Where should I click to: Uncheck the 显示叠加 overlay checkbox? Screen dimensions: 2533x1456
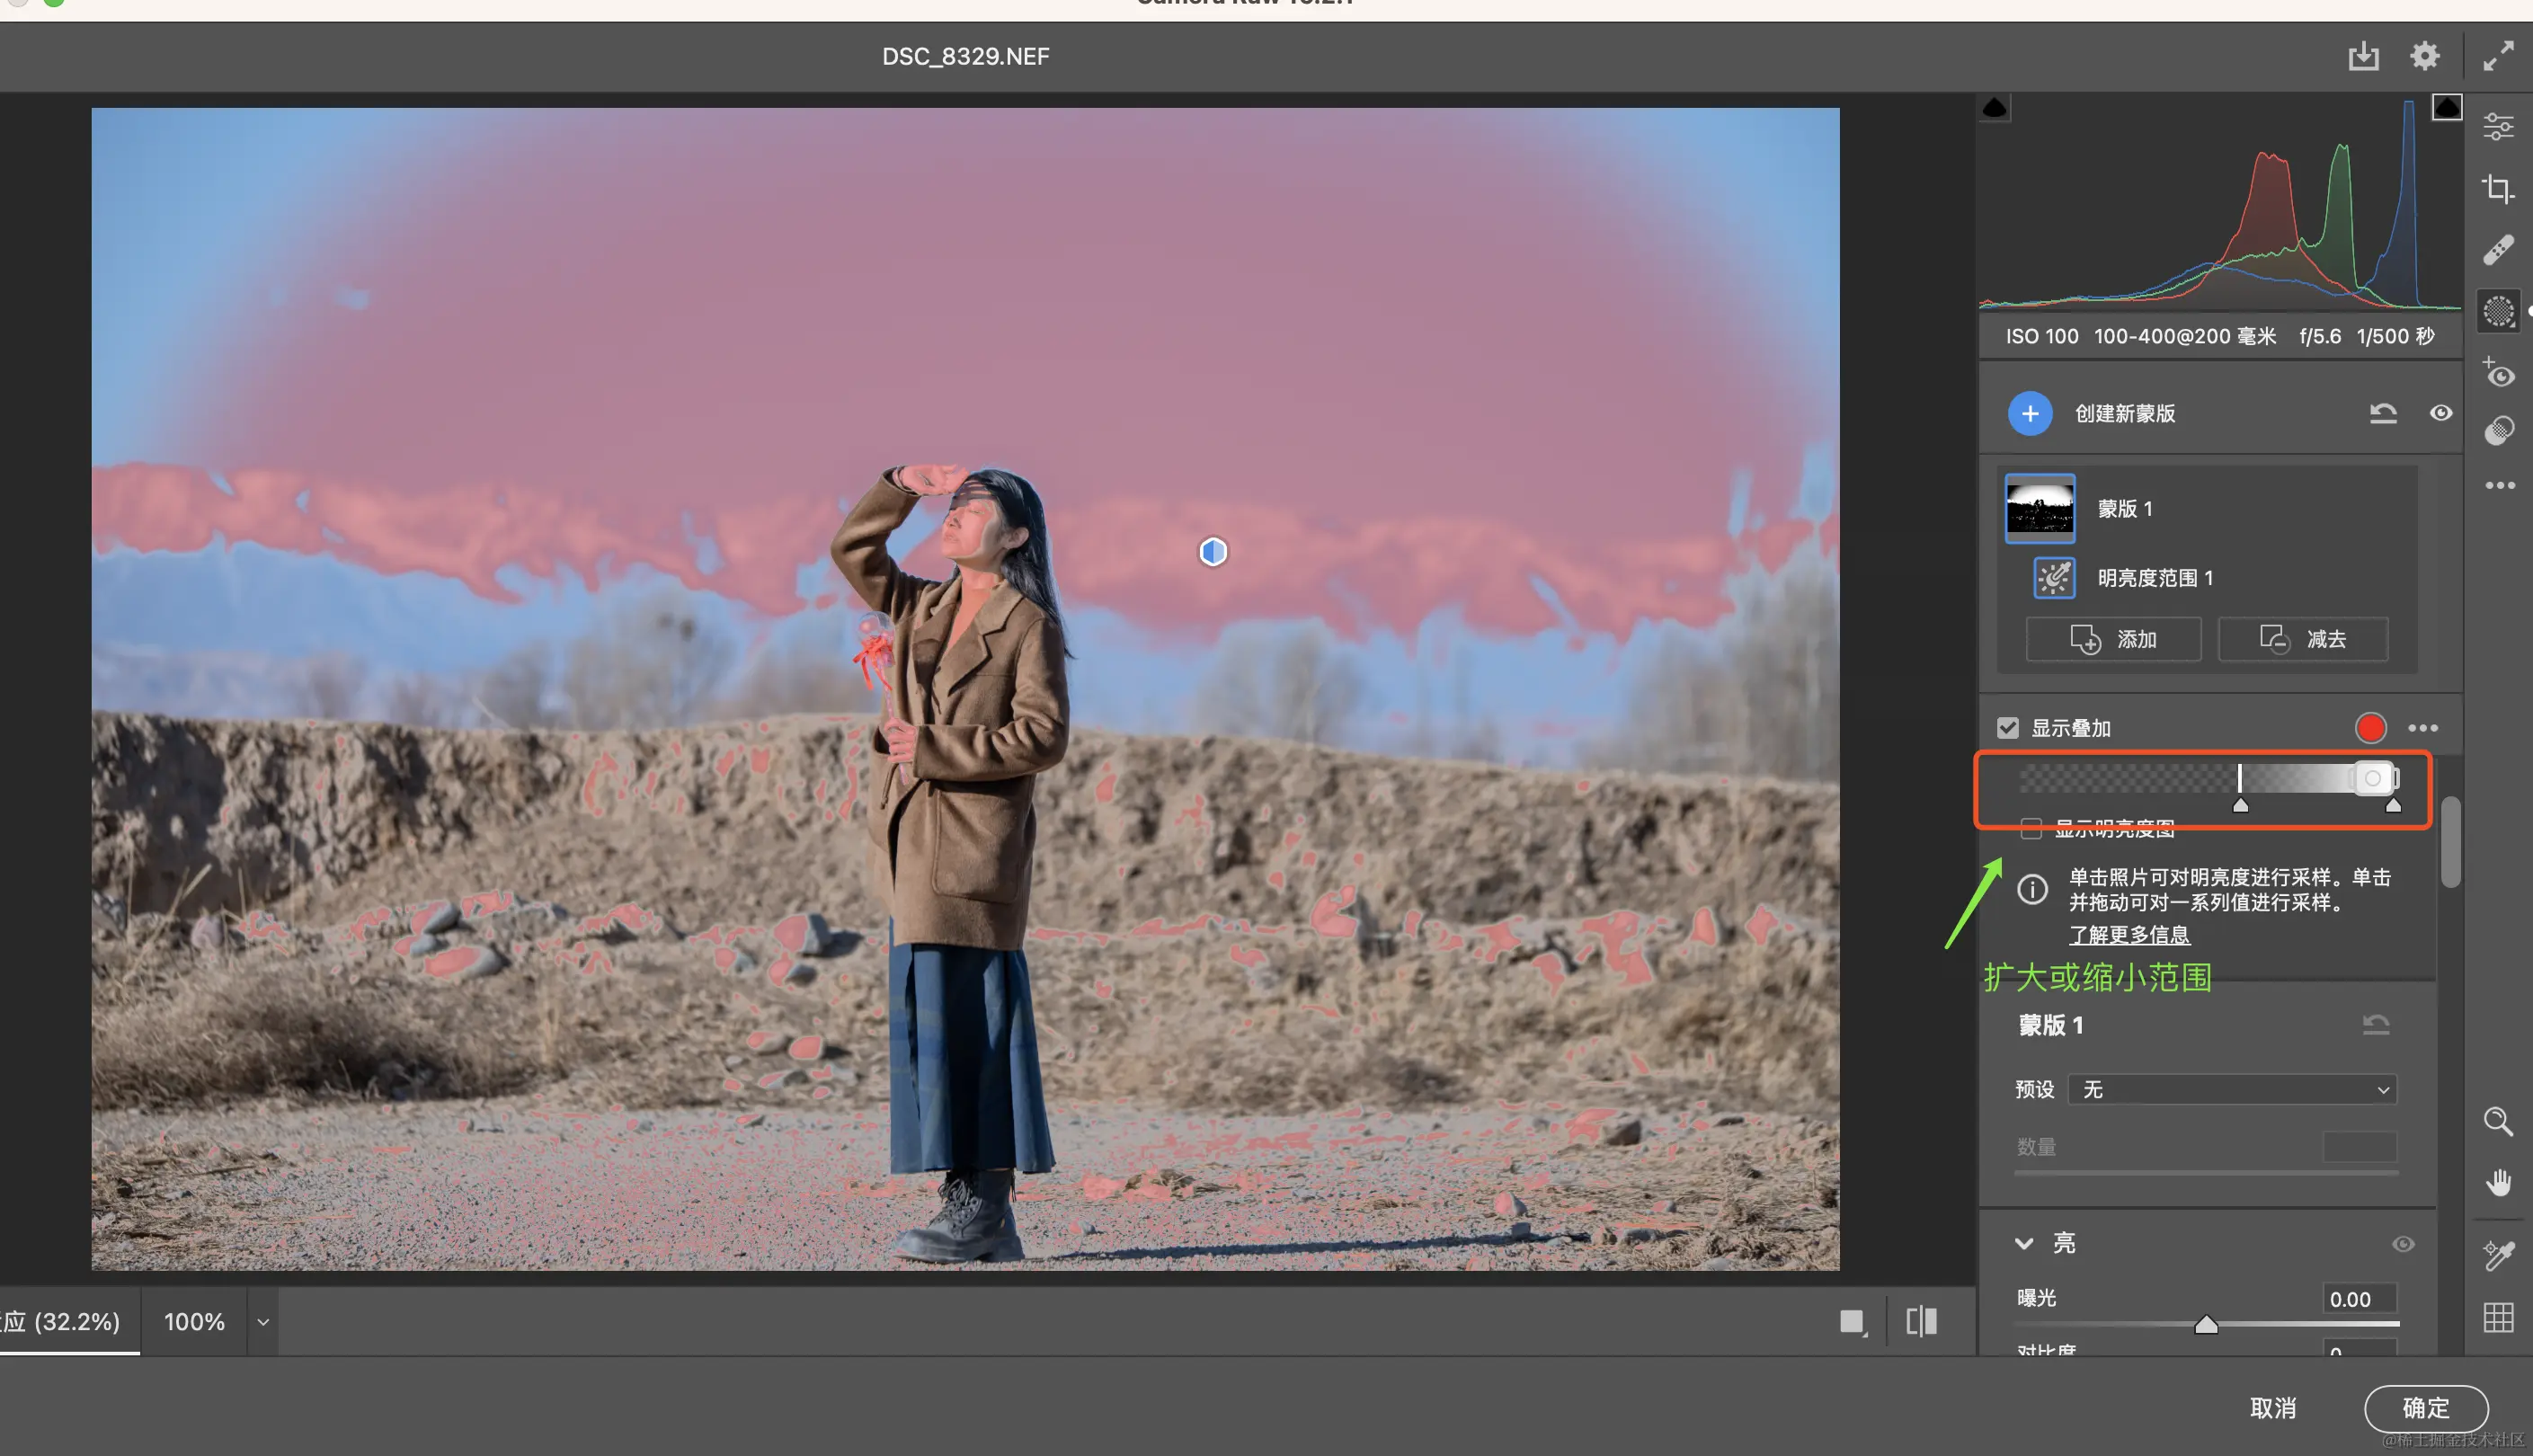[x=2007, y=728]
